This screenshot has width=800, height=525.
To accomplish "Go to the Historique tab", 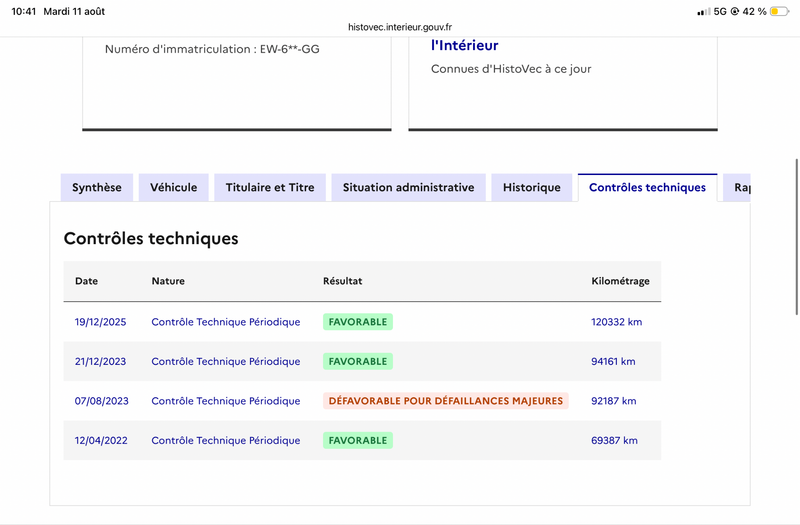I will 532,187.
